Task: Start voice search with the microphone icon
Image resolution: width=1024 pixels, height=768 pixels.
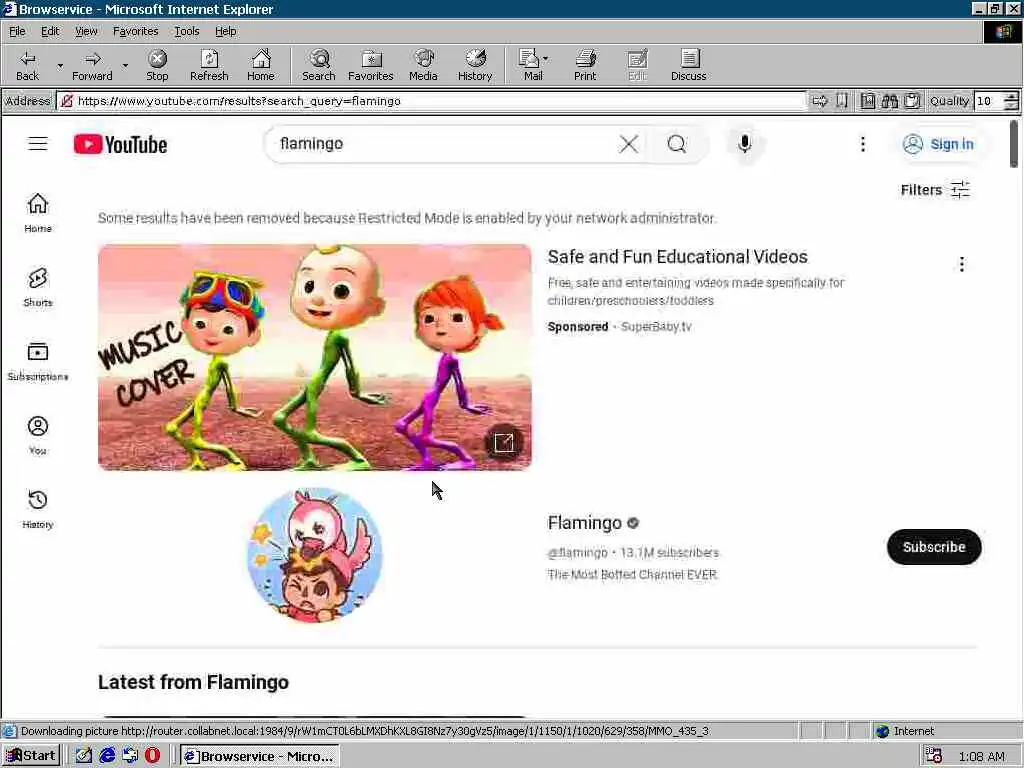Action: pos(744,144)
